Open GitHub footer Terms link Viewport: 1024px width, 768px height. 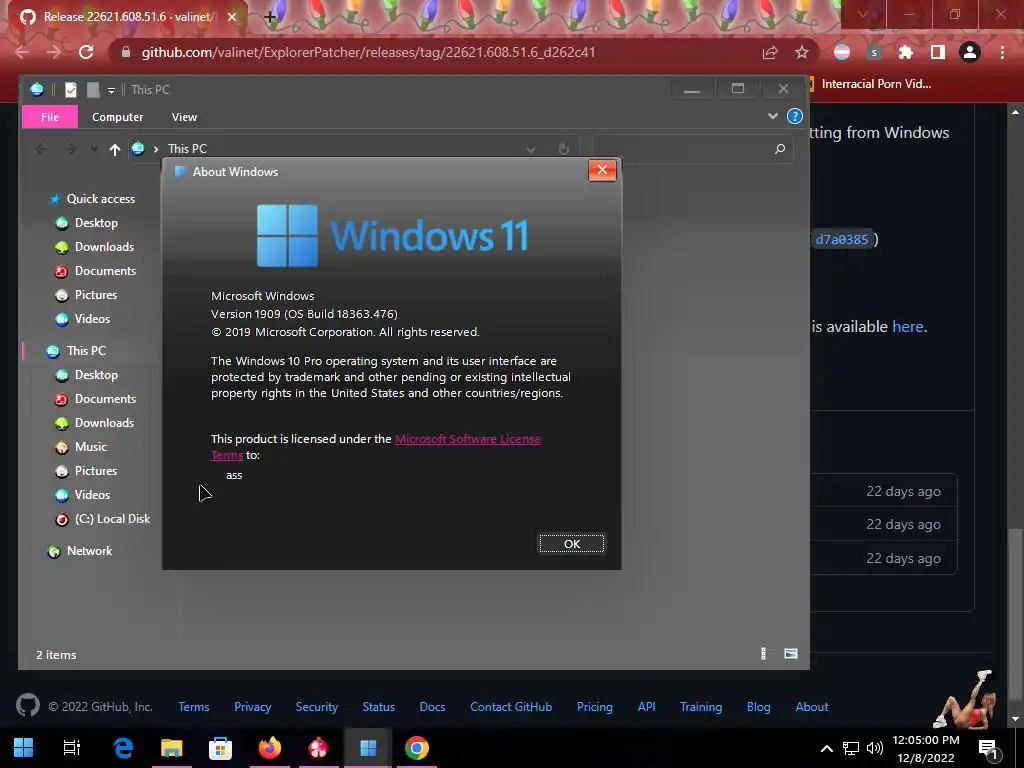(194, 707)
